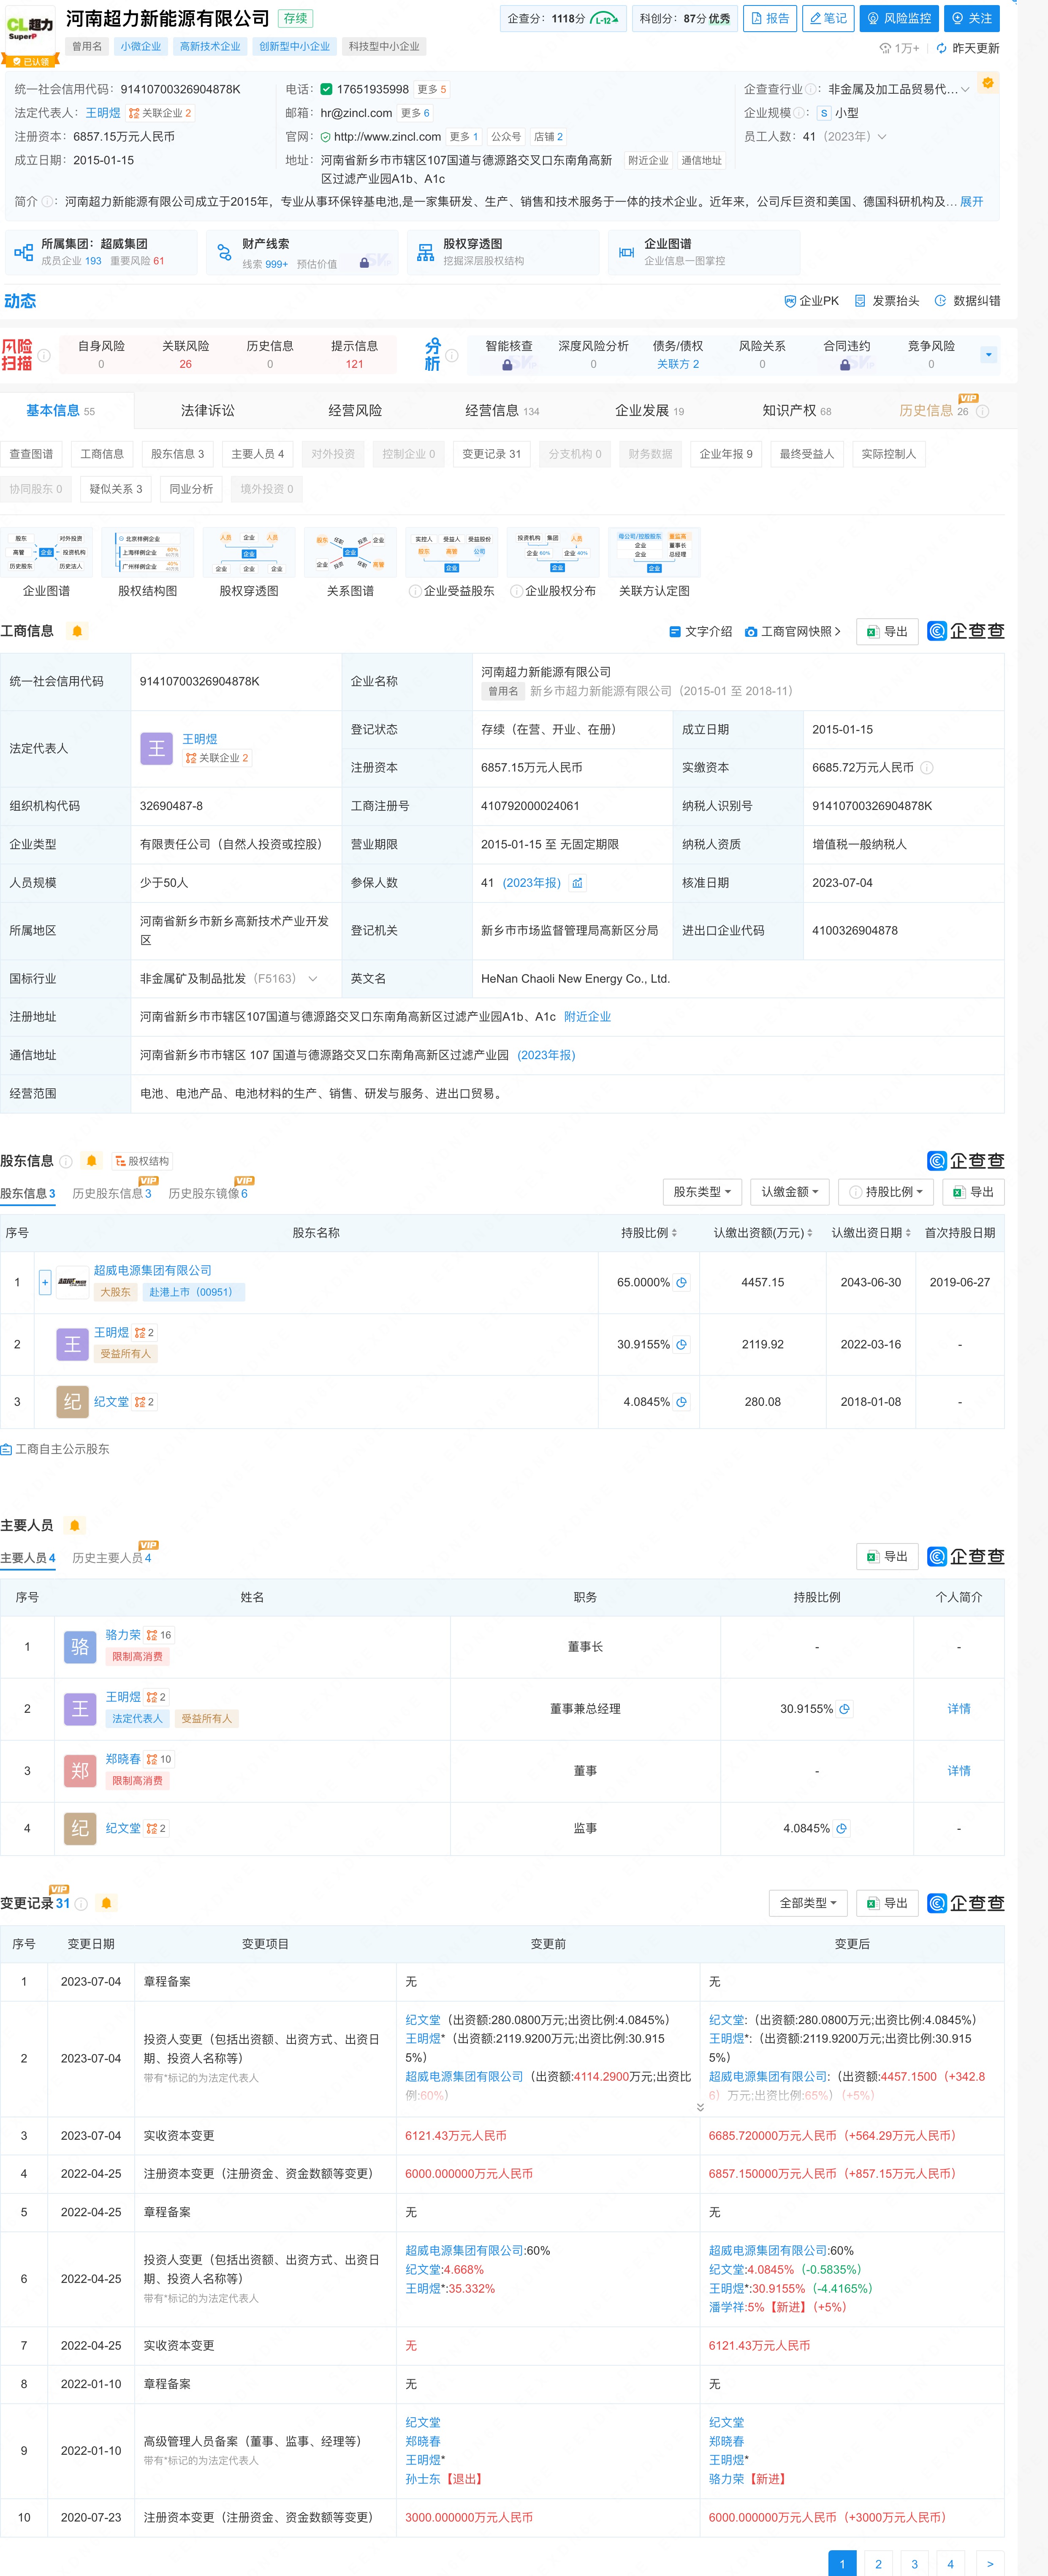The image size is (1048, 2576).
Task: Expand truncated change record row 2 chevron
Action: tap(700, 2107)
